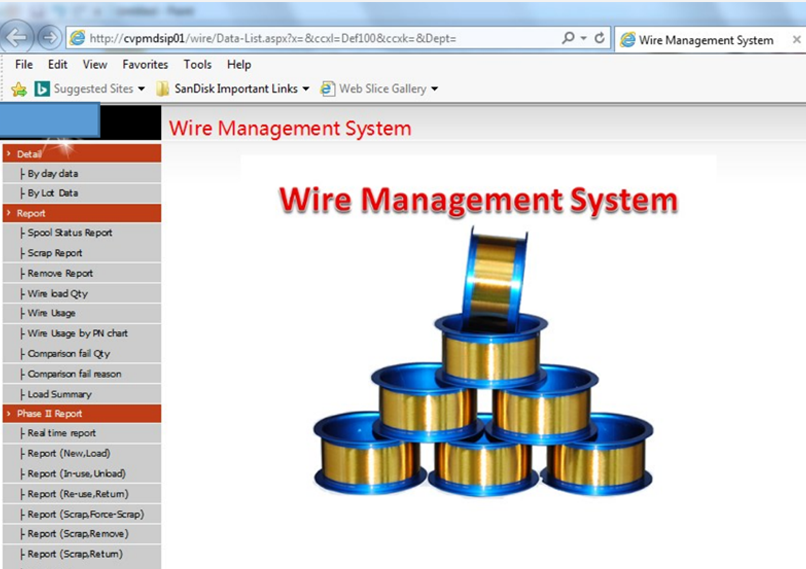Click the SanDisk Important Links folder icon

tap(162, 89)
